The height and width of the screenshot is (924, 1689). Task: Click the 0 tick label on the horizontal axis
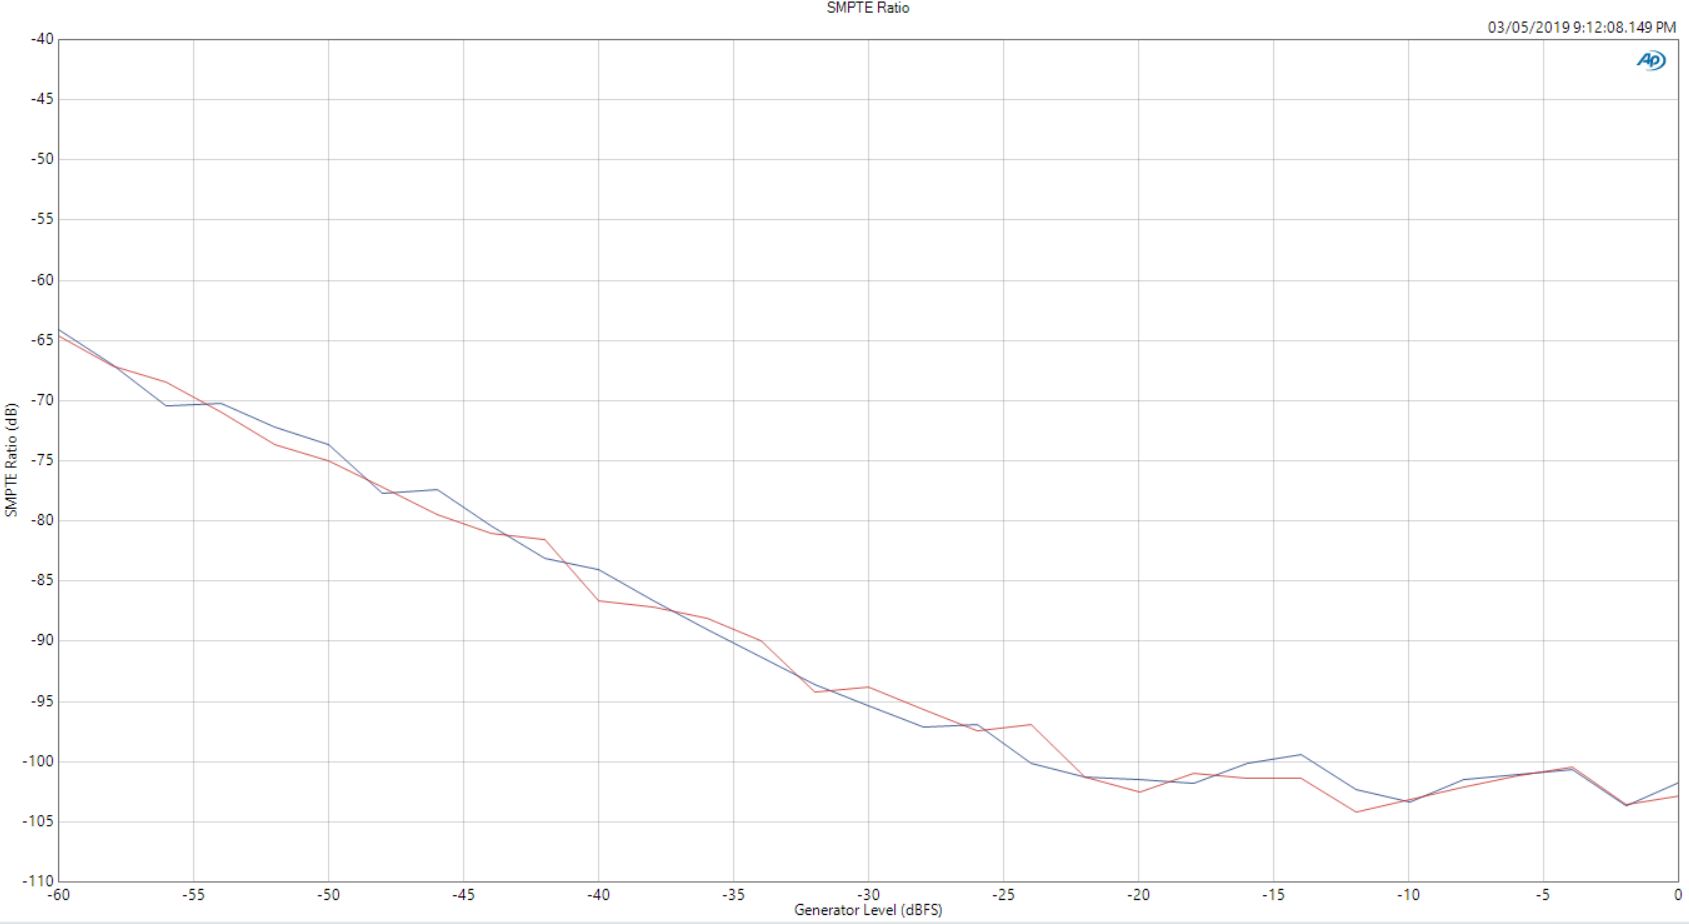1677,895
